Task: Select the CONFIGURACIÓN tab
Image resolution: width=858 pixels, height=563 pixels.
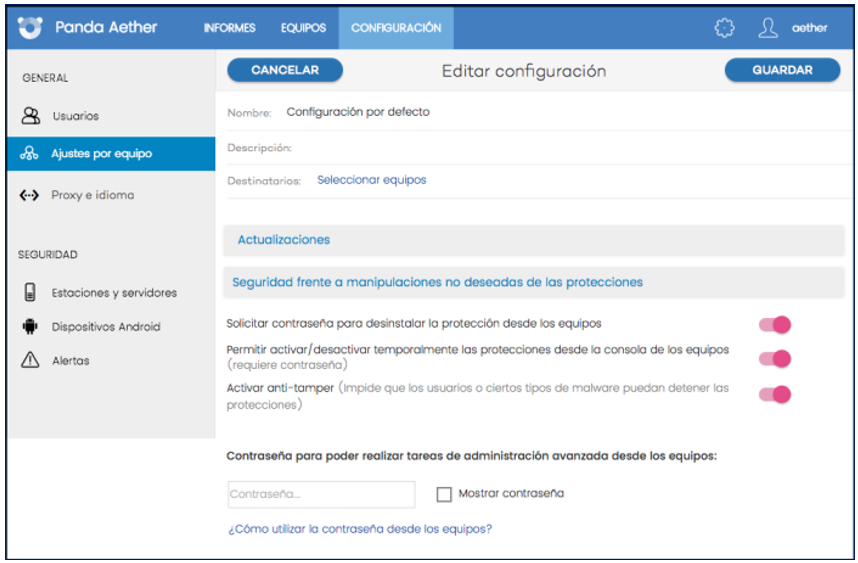Action: pos(396,28)
